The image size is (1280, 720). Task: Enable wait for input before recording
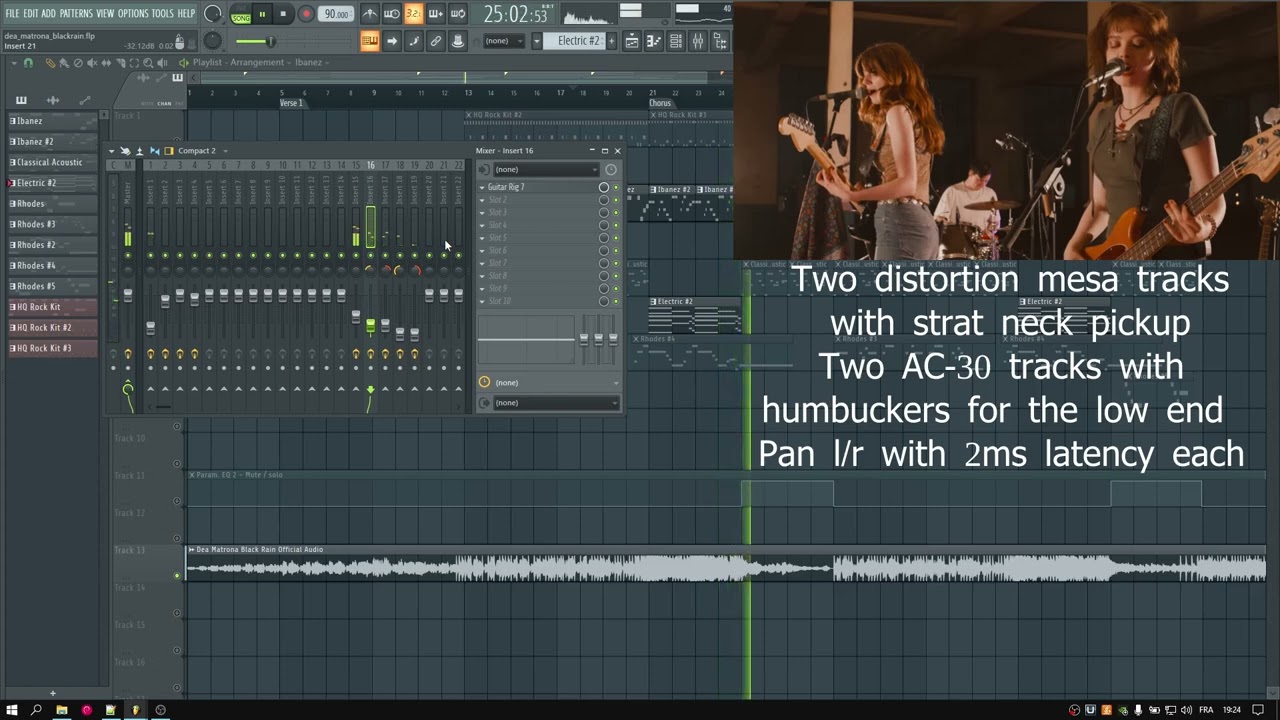391,14
